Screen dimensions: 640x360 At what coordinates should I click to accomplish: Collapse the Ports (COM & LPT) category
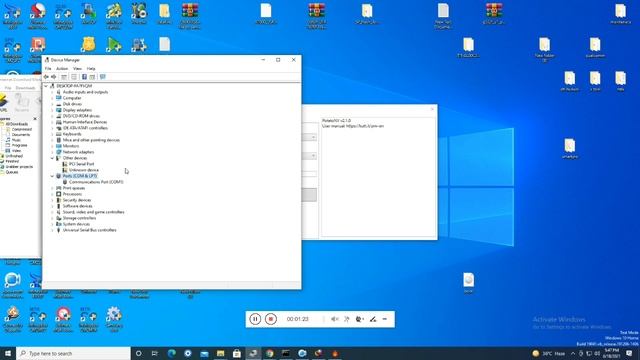tap(52, 176)
